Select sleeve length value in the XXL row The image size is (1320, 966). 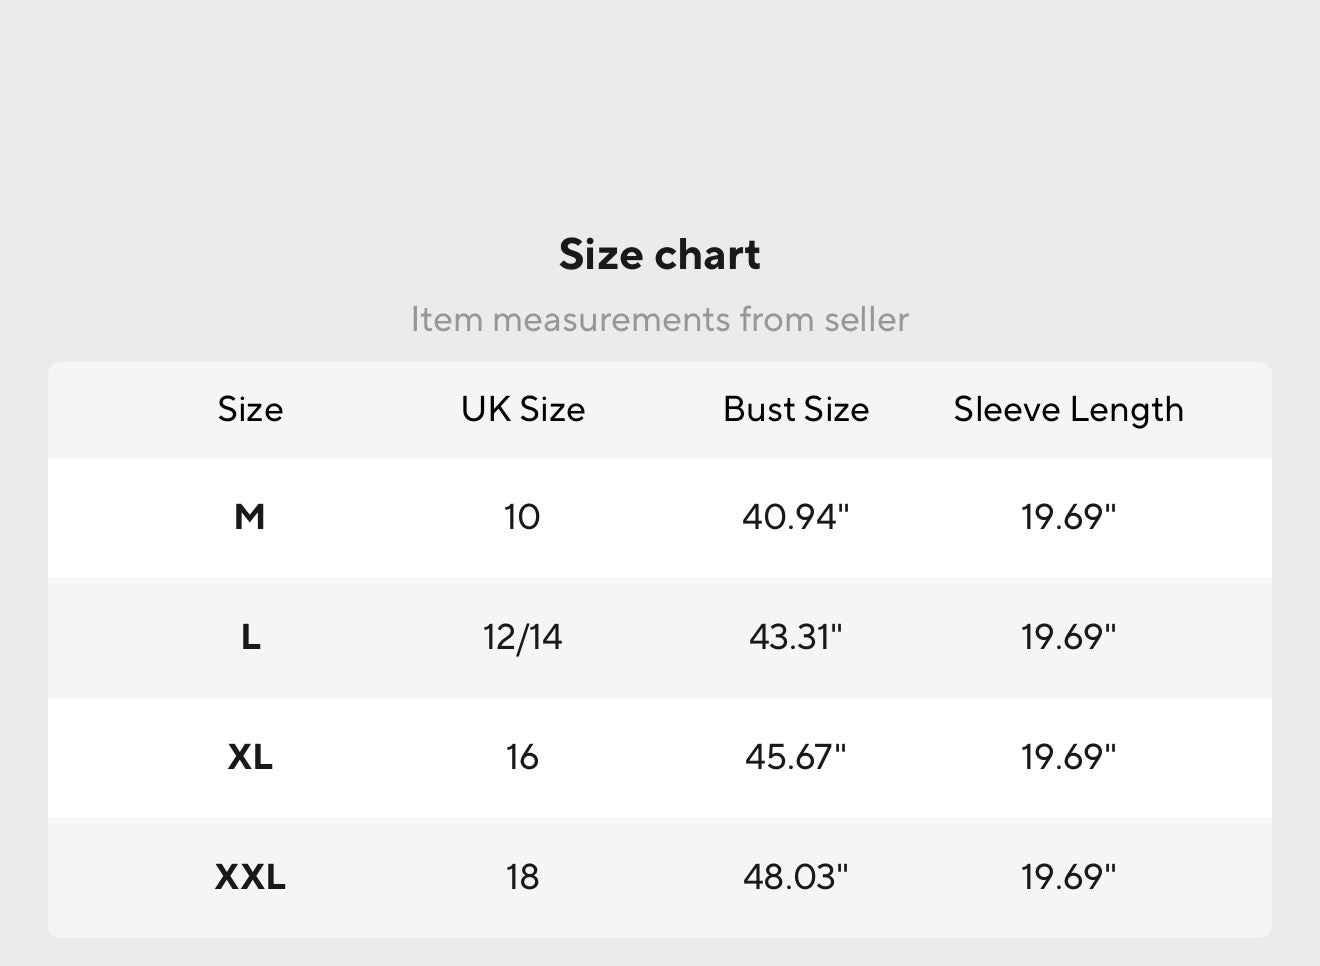[x=1068, y=877]
